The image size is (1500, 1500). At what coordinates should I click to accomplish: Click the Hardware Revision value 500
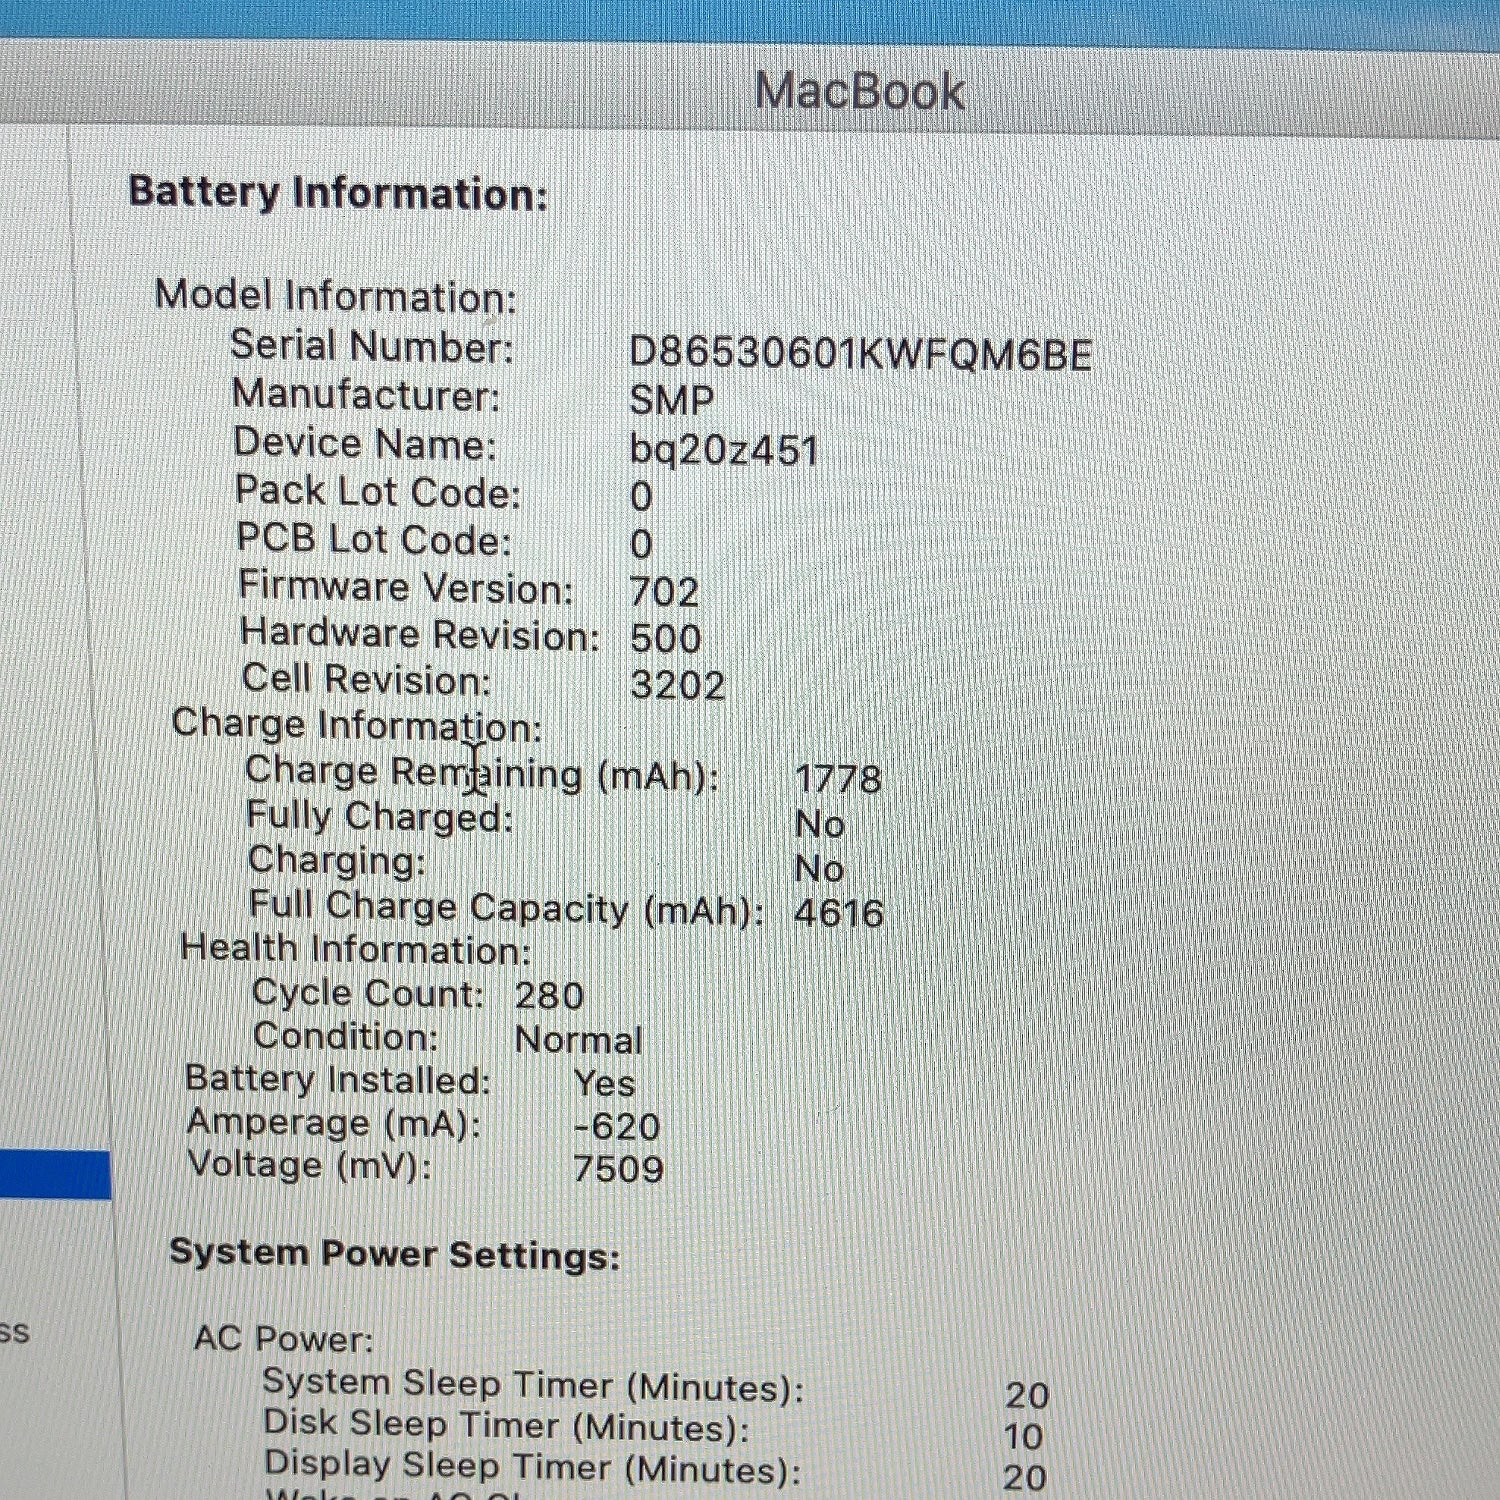[666, 638]
